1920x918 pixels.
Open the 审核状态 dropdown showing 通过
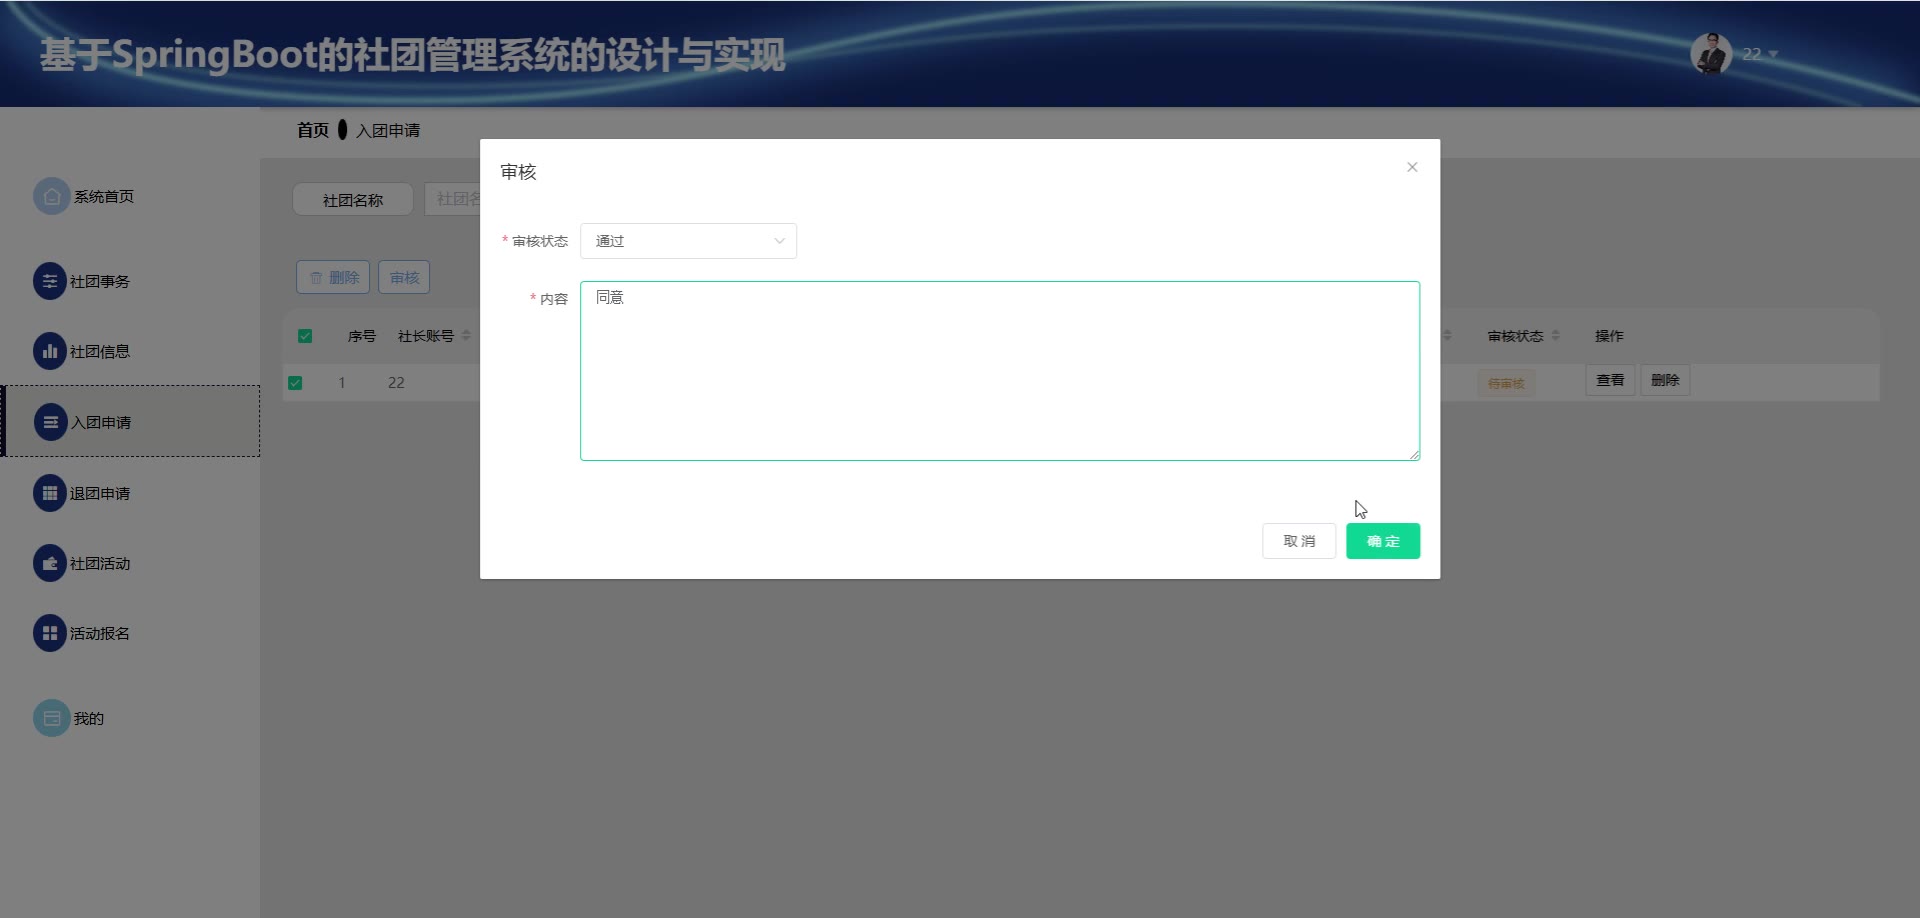(688, 241)
